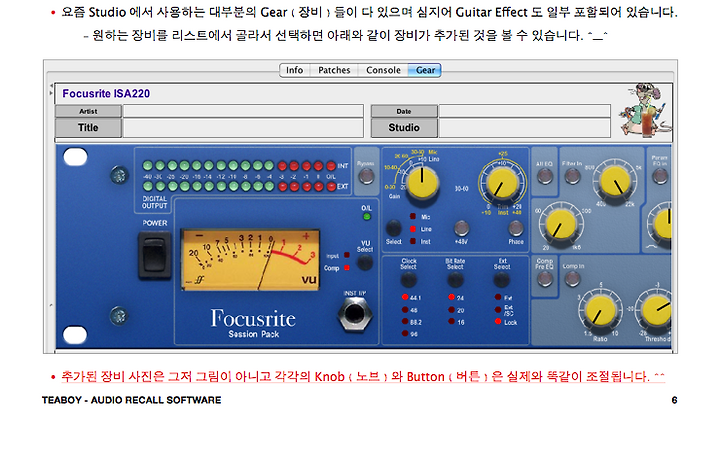Screen dimensions: 720x455
Task: Click the Lock LED under Ext Select
Action: pos(498,322)
